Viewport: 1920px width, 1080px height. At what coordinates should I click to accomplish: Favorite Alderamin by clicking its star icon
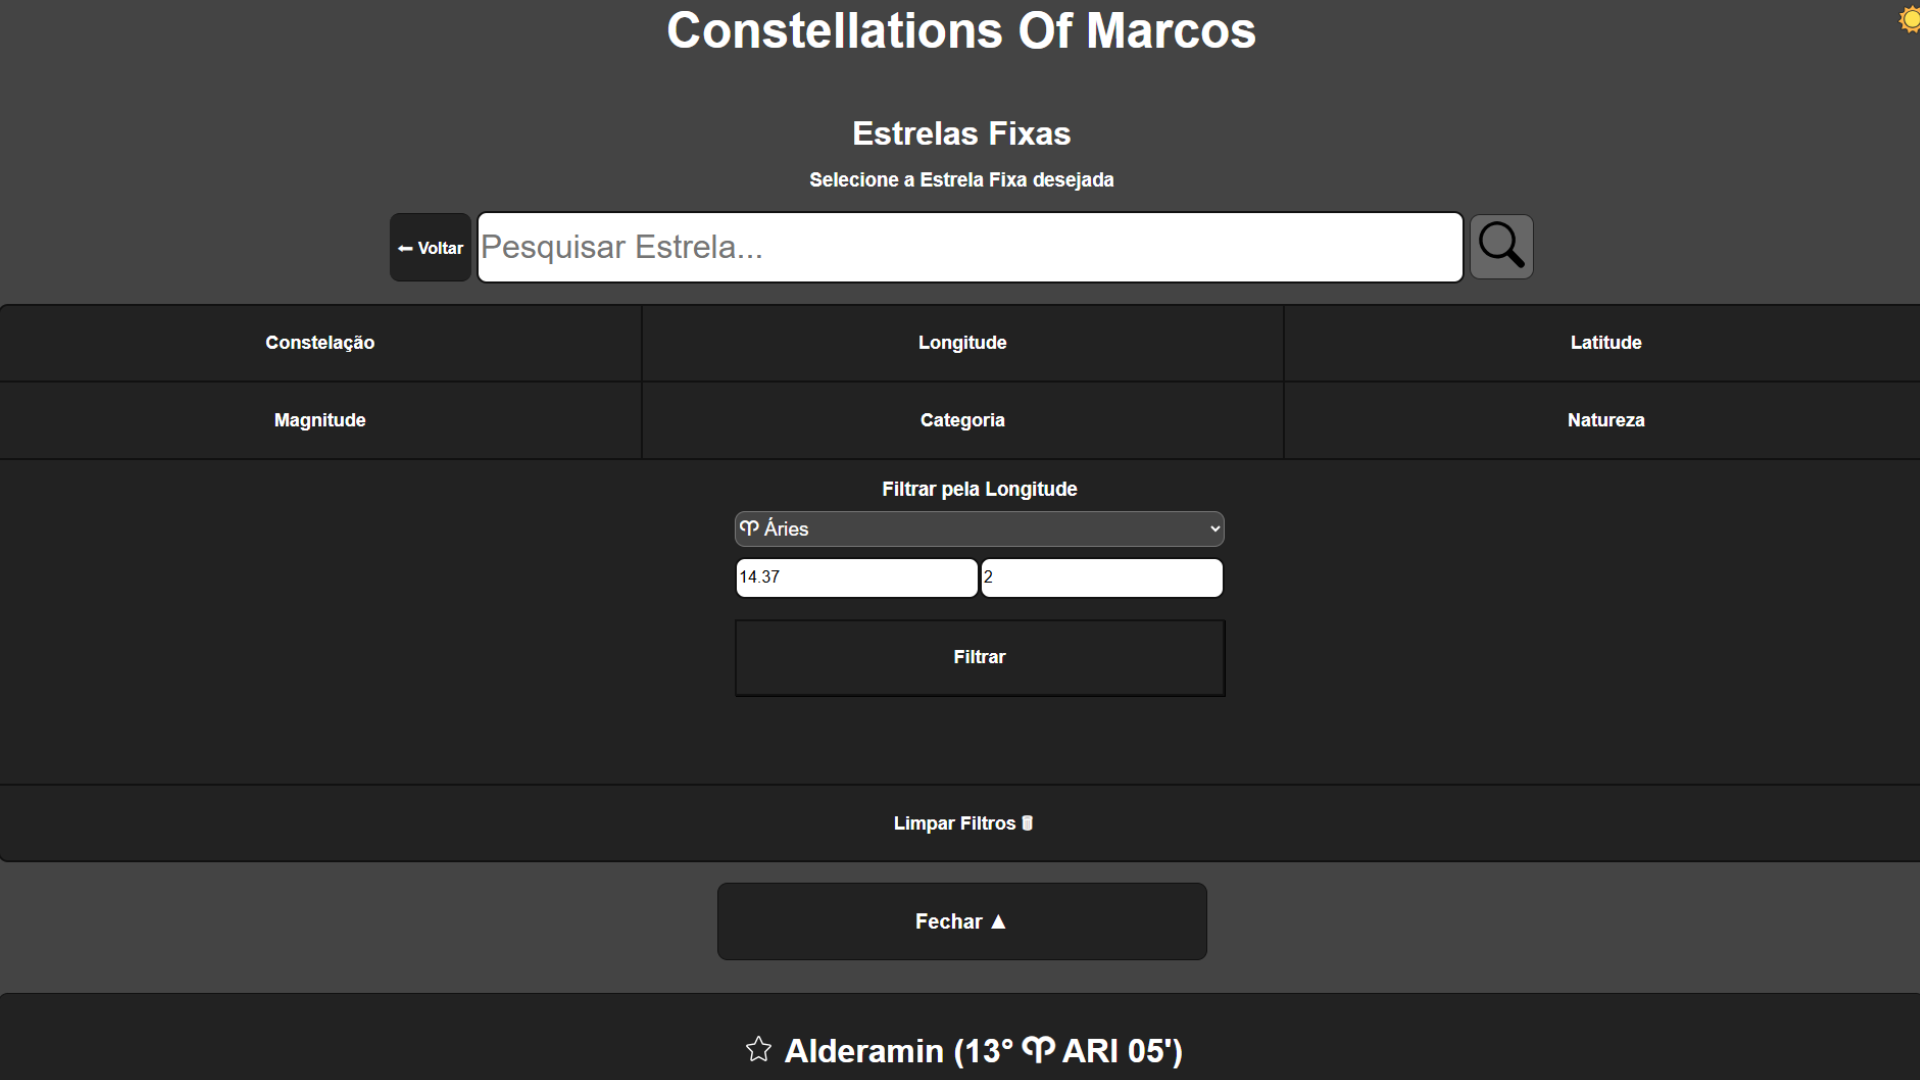click(x=757, y=1050)
